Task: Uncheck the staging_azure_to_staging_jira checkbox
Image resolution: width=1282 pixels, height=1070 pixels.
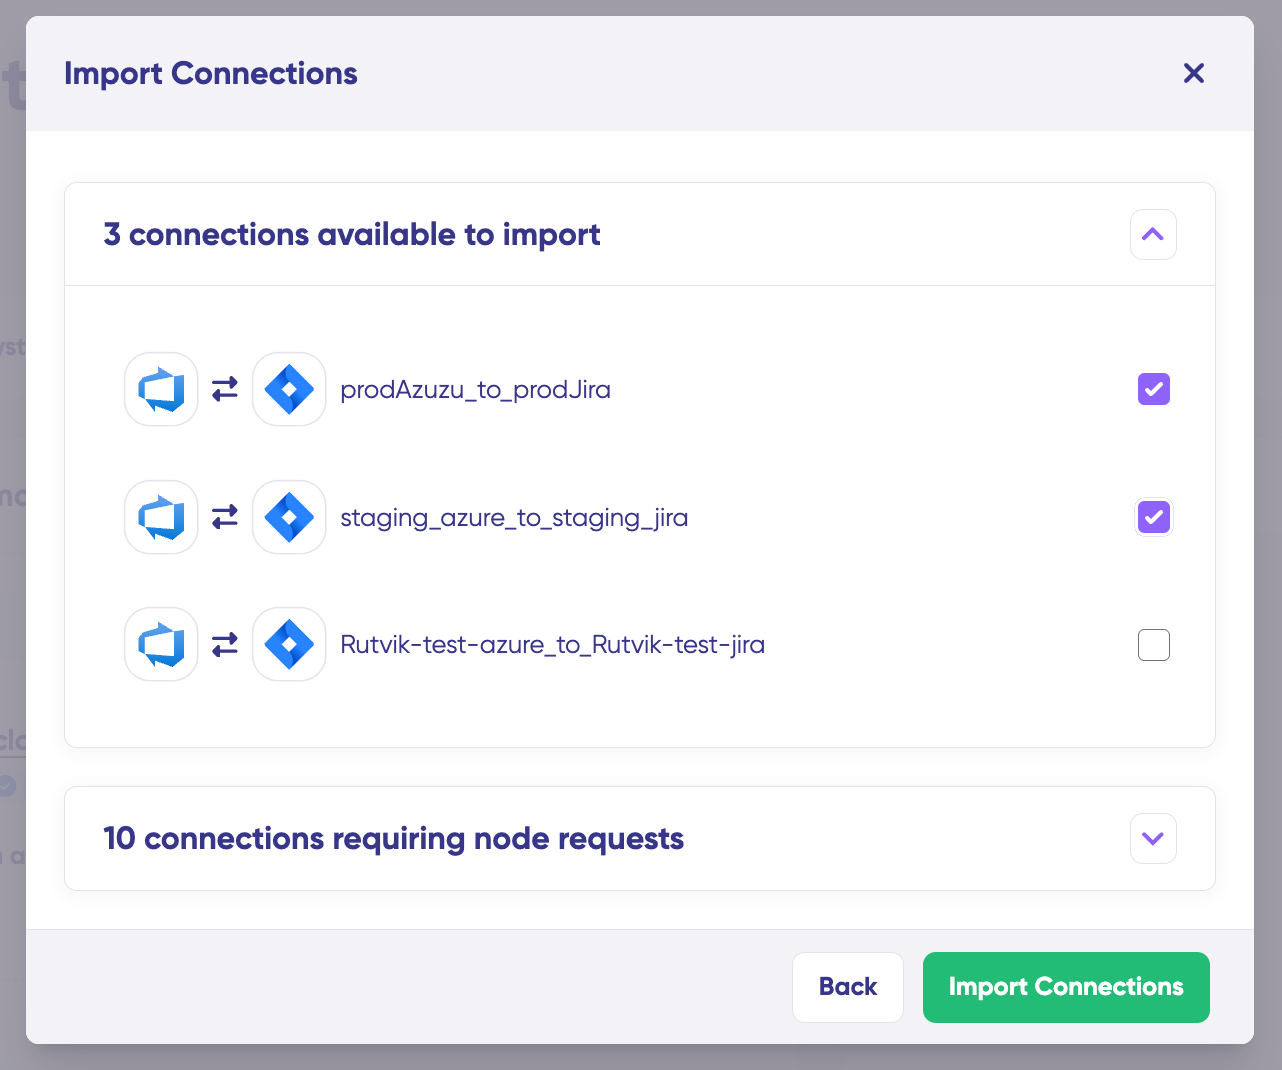Action: 1154,517
